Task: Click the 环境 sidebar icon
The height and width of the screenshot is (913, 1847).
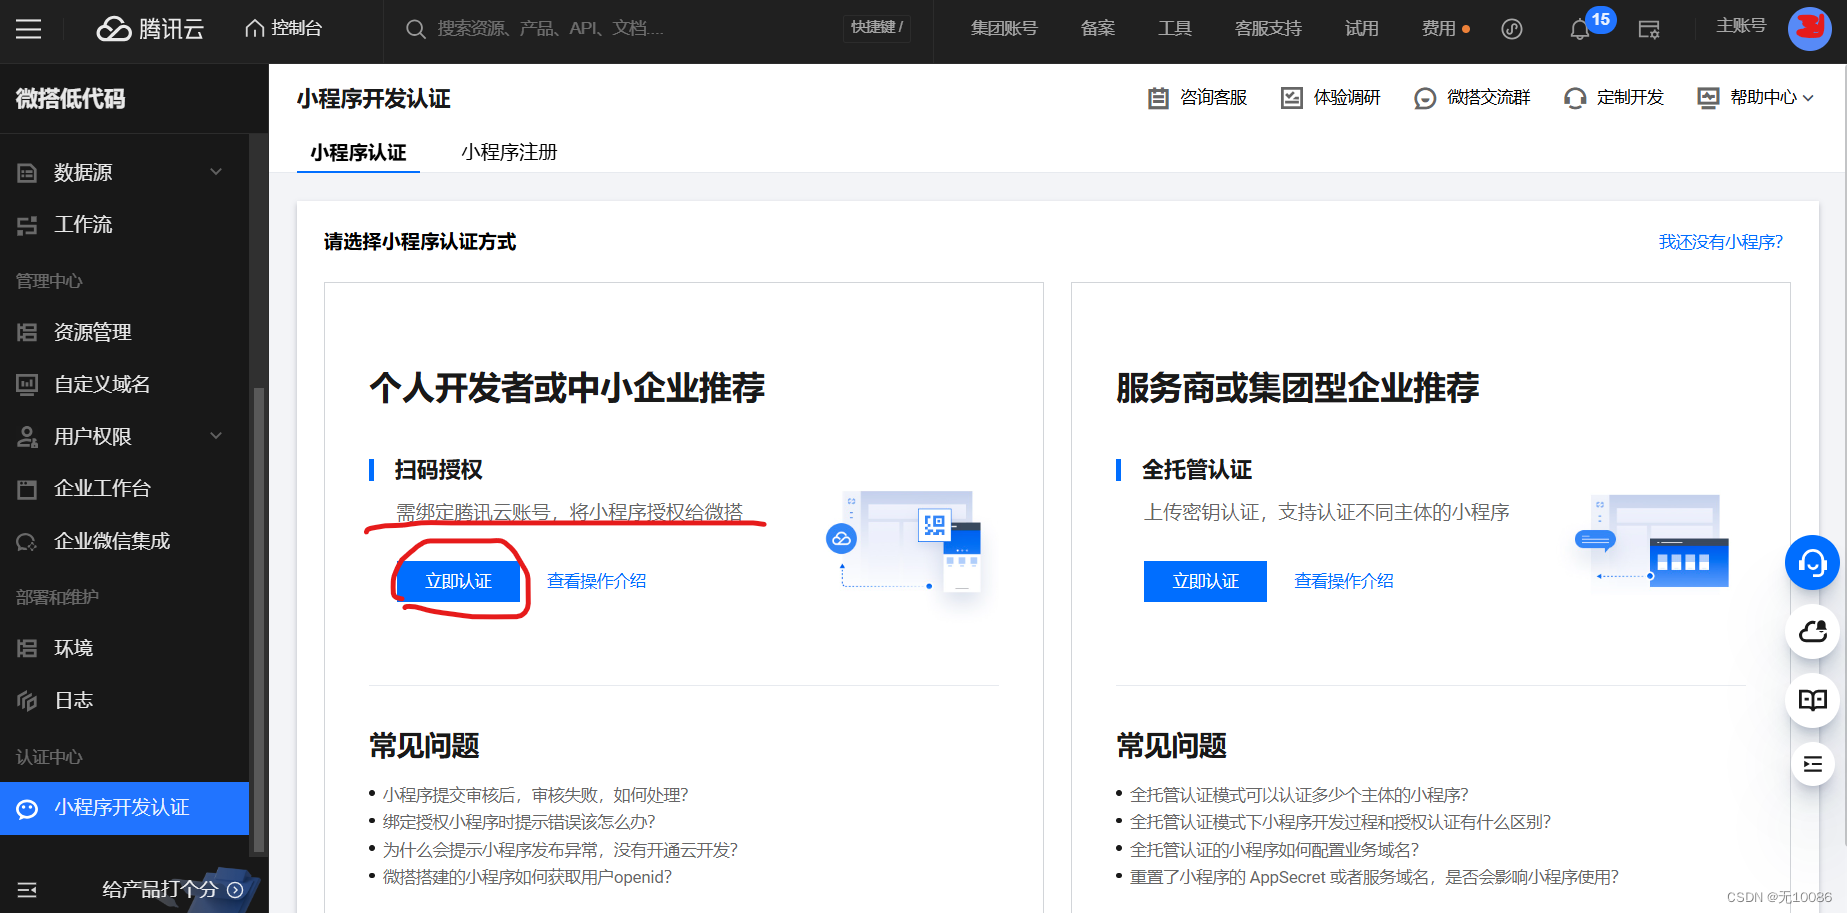Action: (x=27, y=649)
